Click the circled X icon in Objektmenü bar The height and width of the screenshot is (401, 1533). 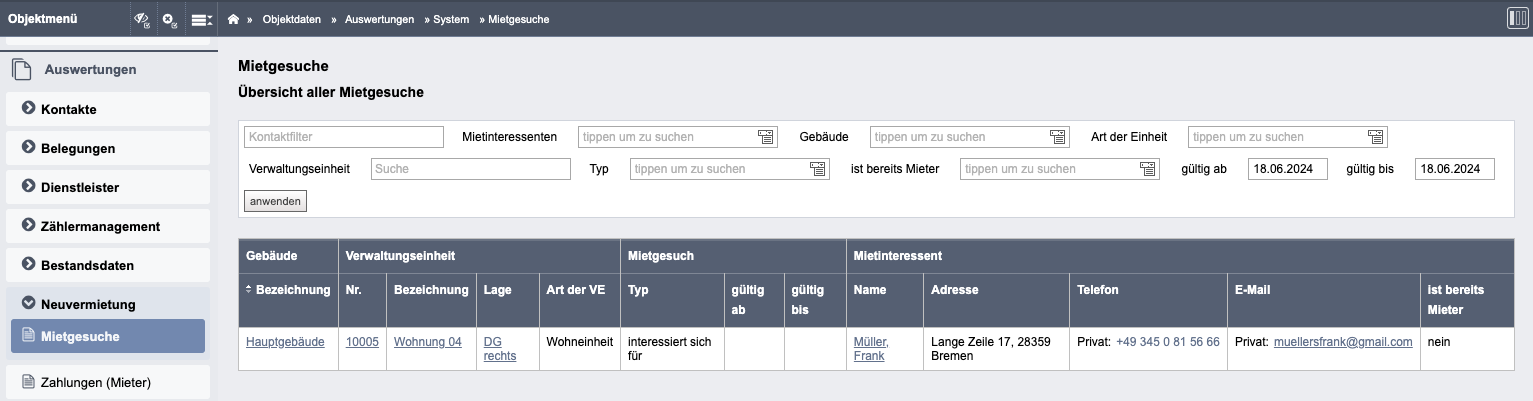pos(170,19)
